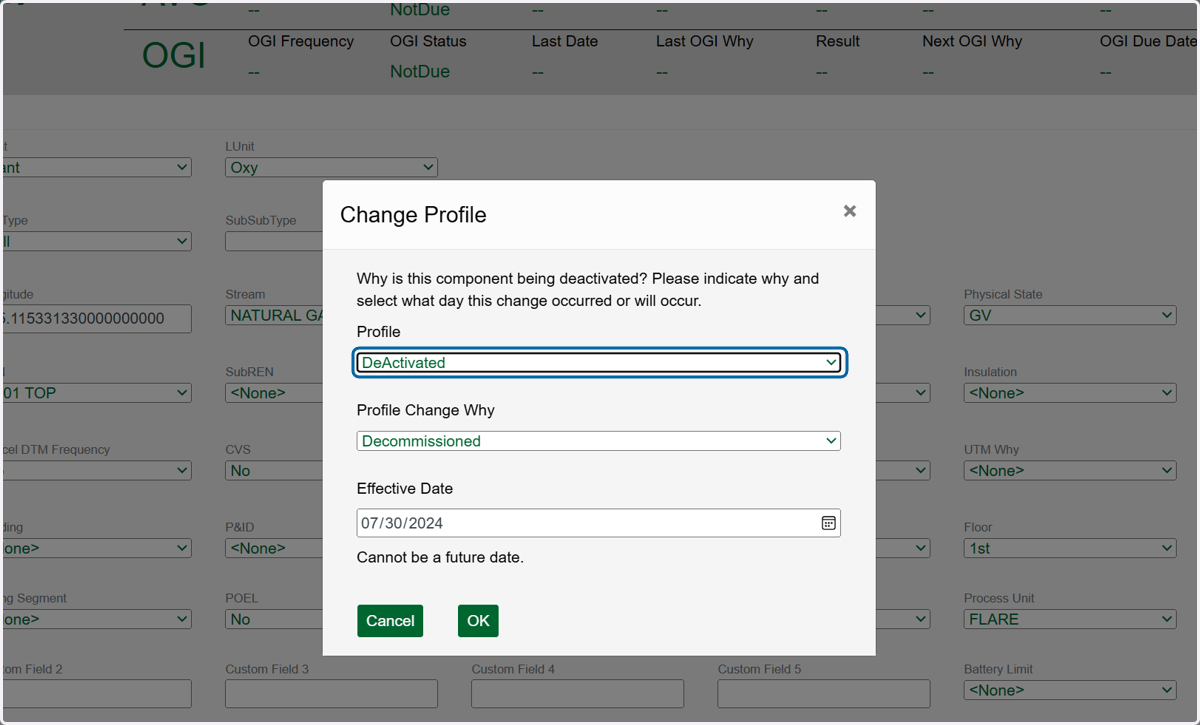This screenshot has height=725, width=1200.
Task: Click the Custom Field 5 input
Action: coord(824,694)
